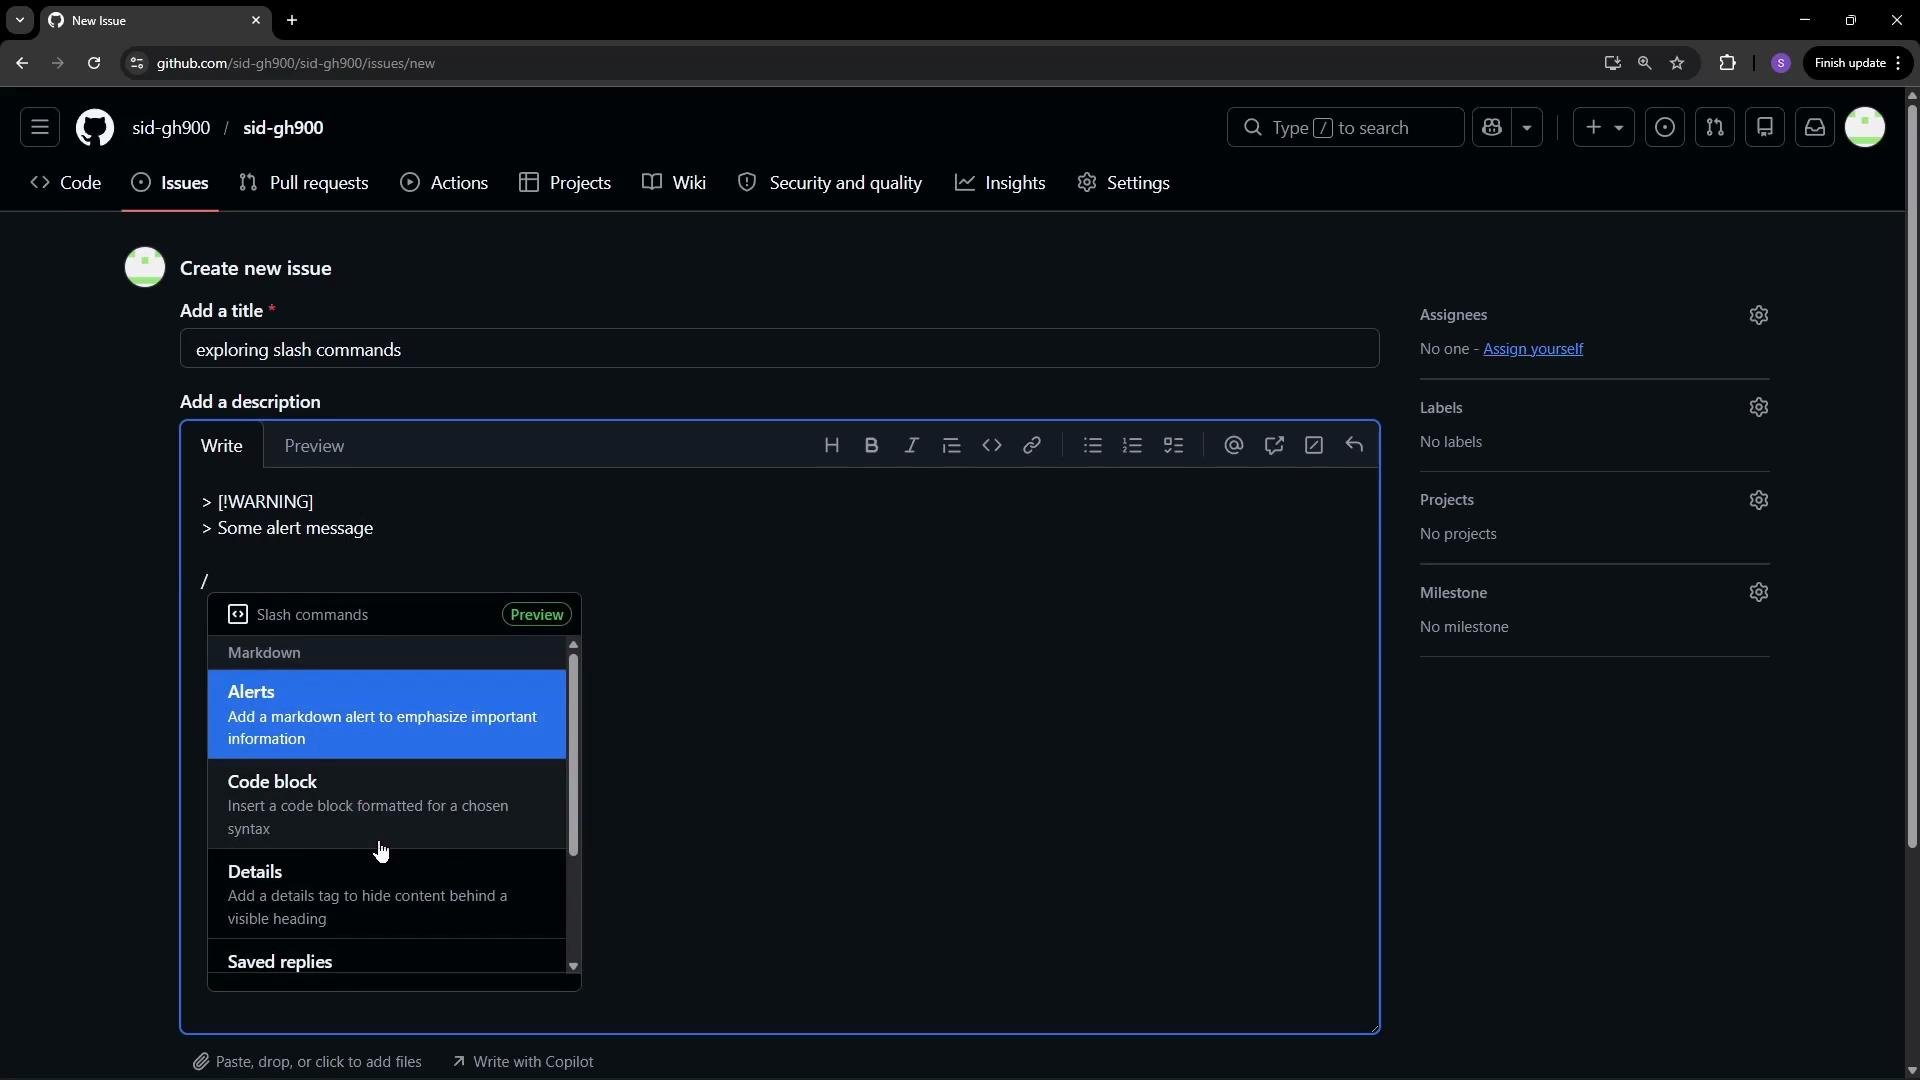This screenshot has width=1920, height=1080.
Task: Open the Insights tab
Action: pos(1000,183)
